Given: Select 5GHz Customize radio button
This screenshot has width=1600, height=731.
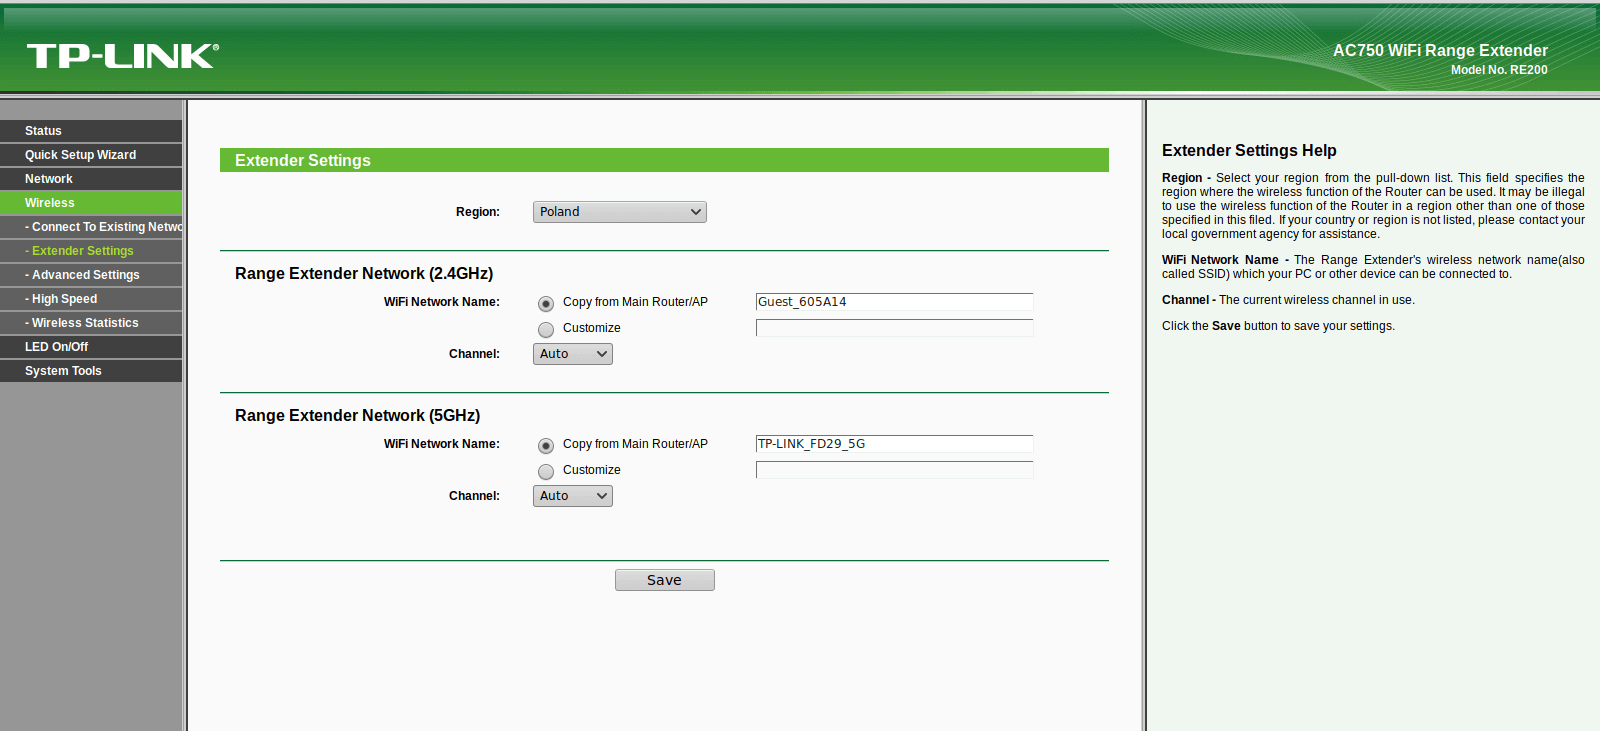Looking at the screenshot, I should pos(546,471).
